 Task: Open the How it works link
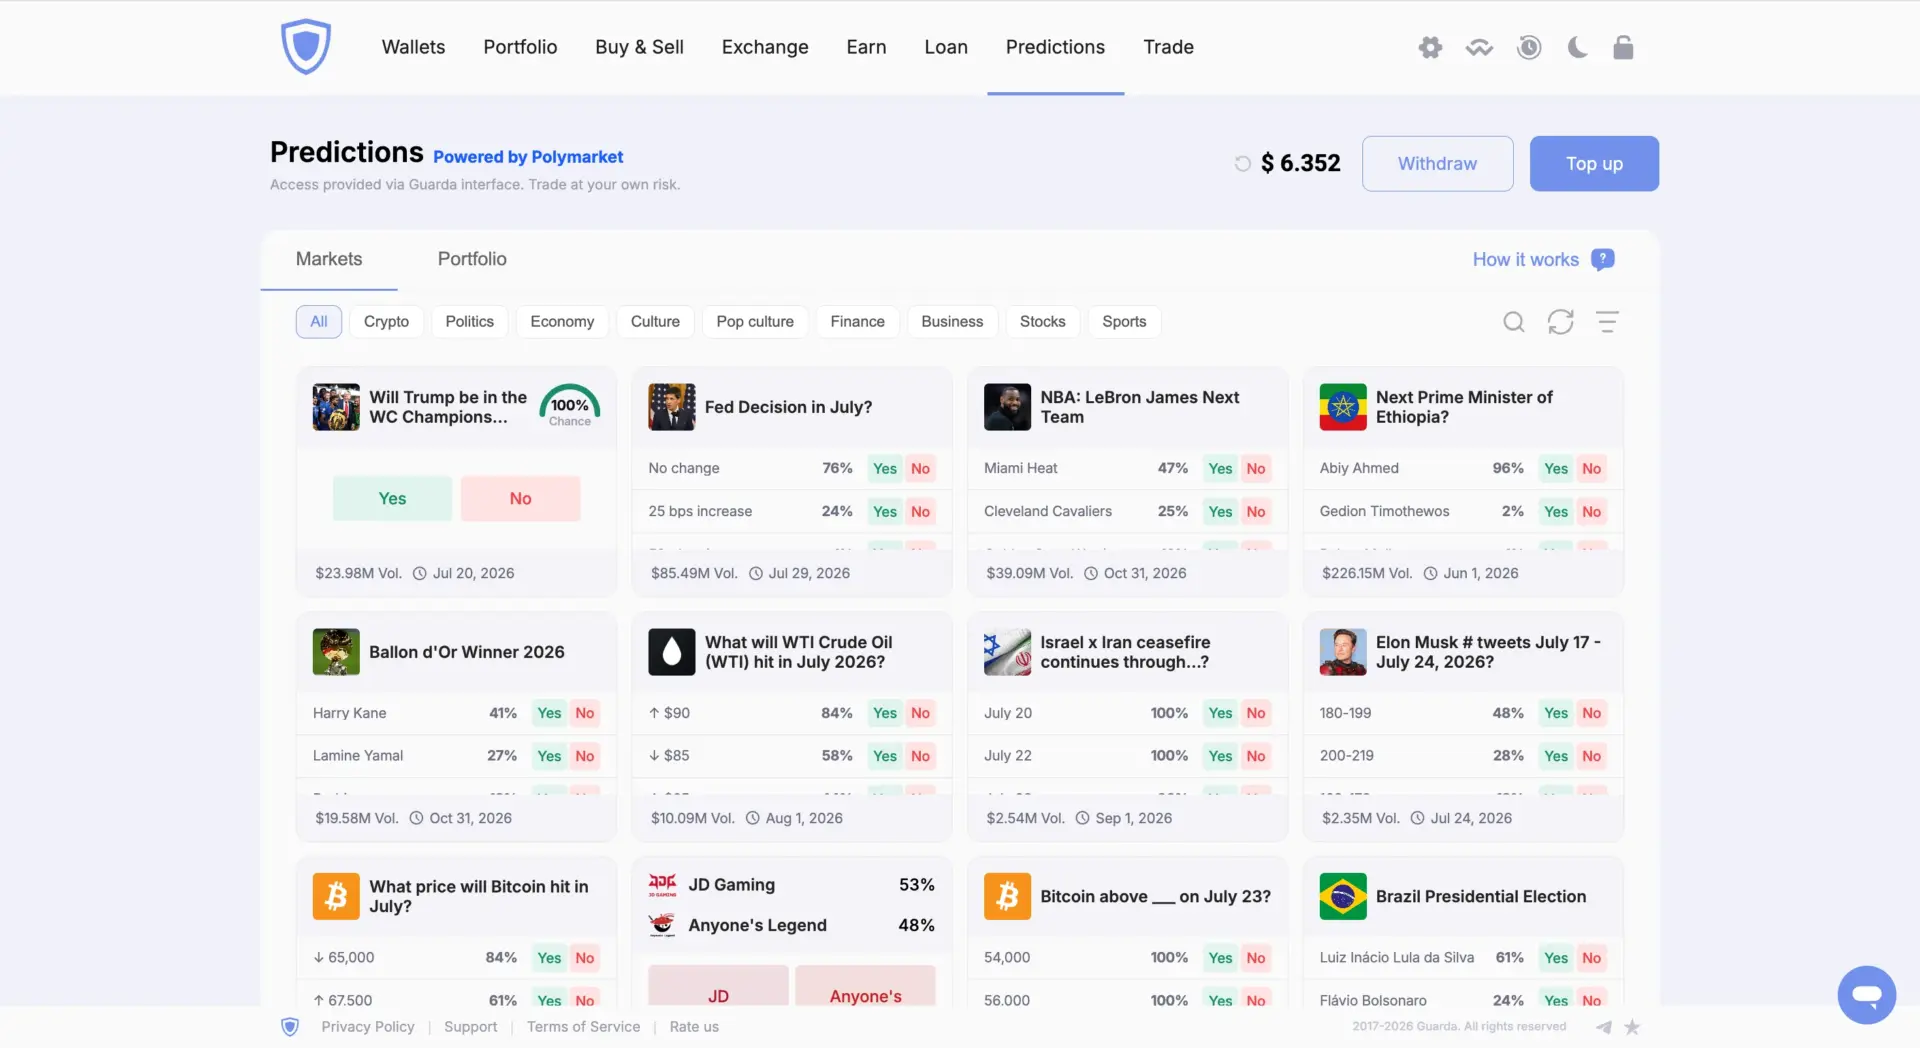click(x=1525, y=259)
